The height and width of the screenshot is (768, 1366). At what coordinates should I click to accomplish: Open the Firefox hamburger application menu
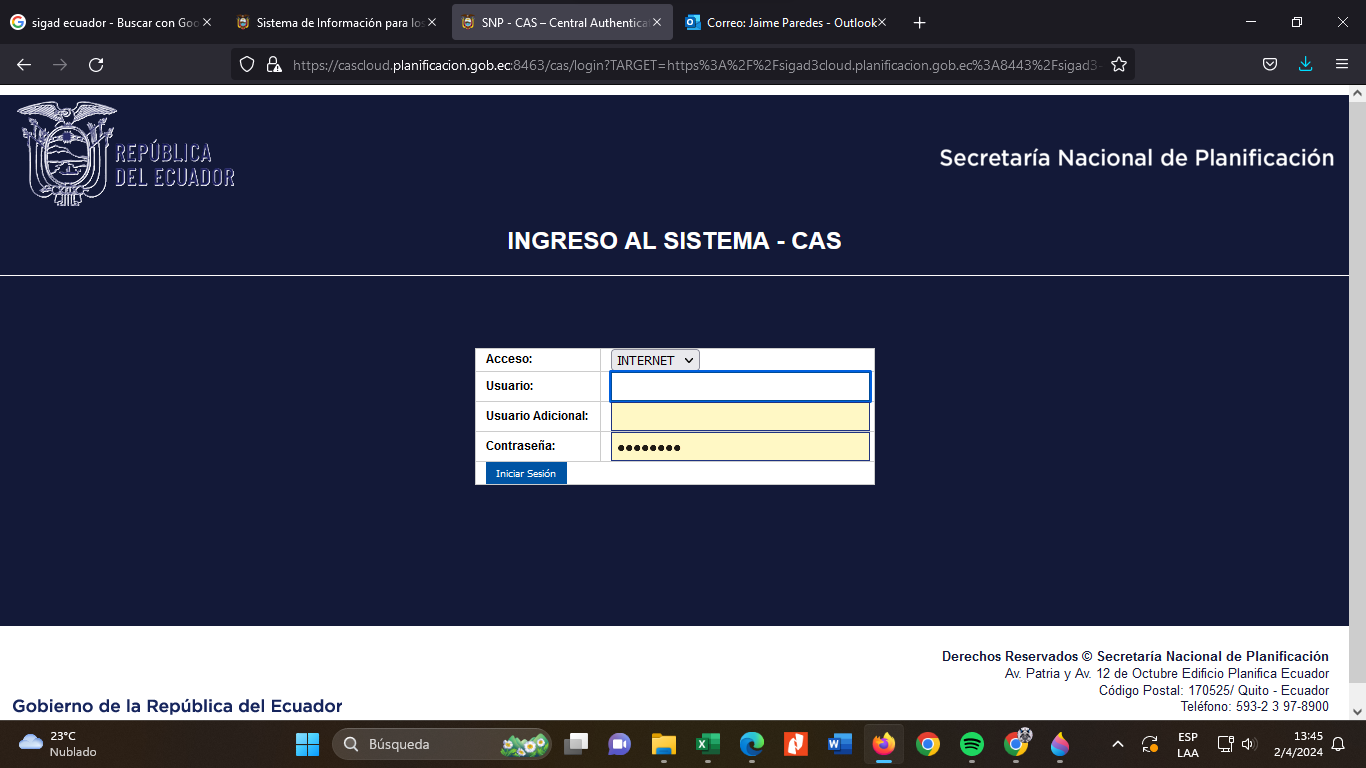click(1342, 65)
